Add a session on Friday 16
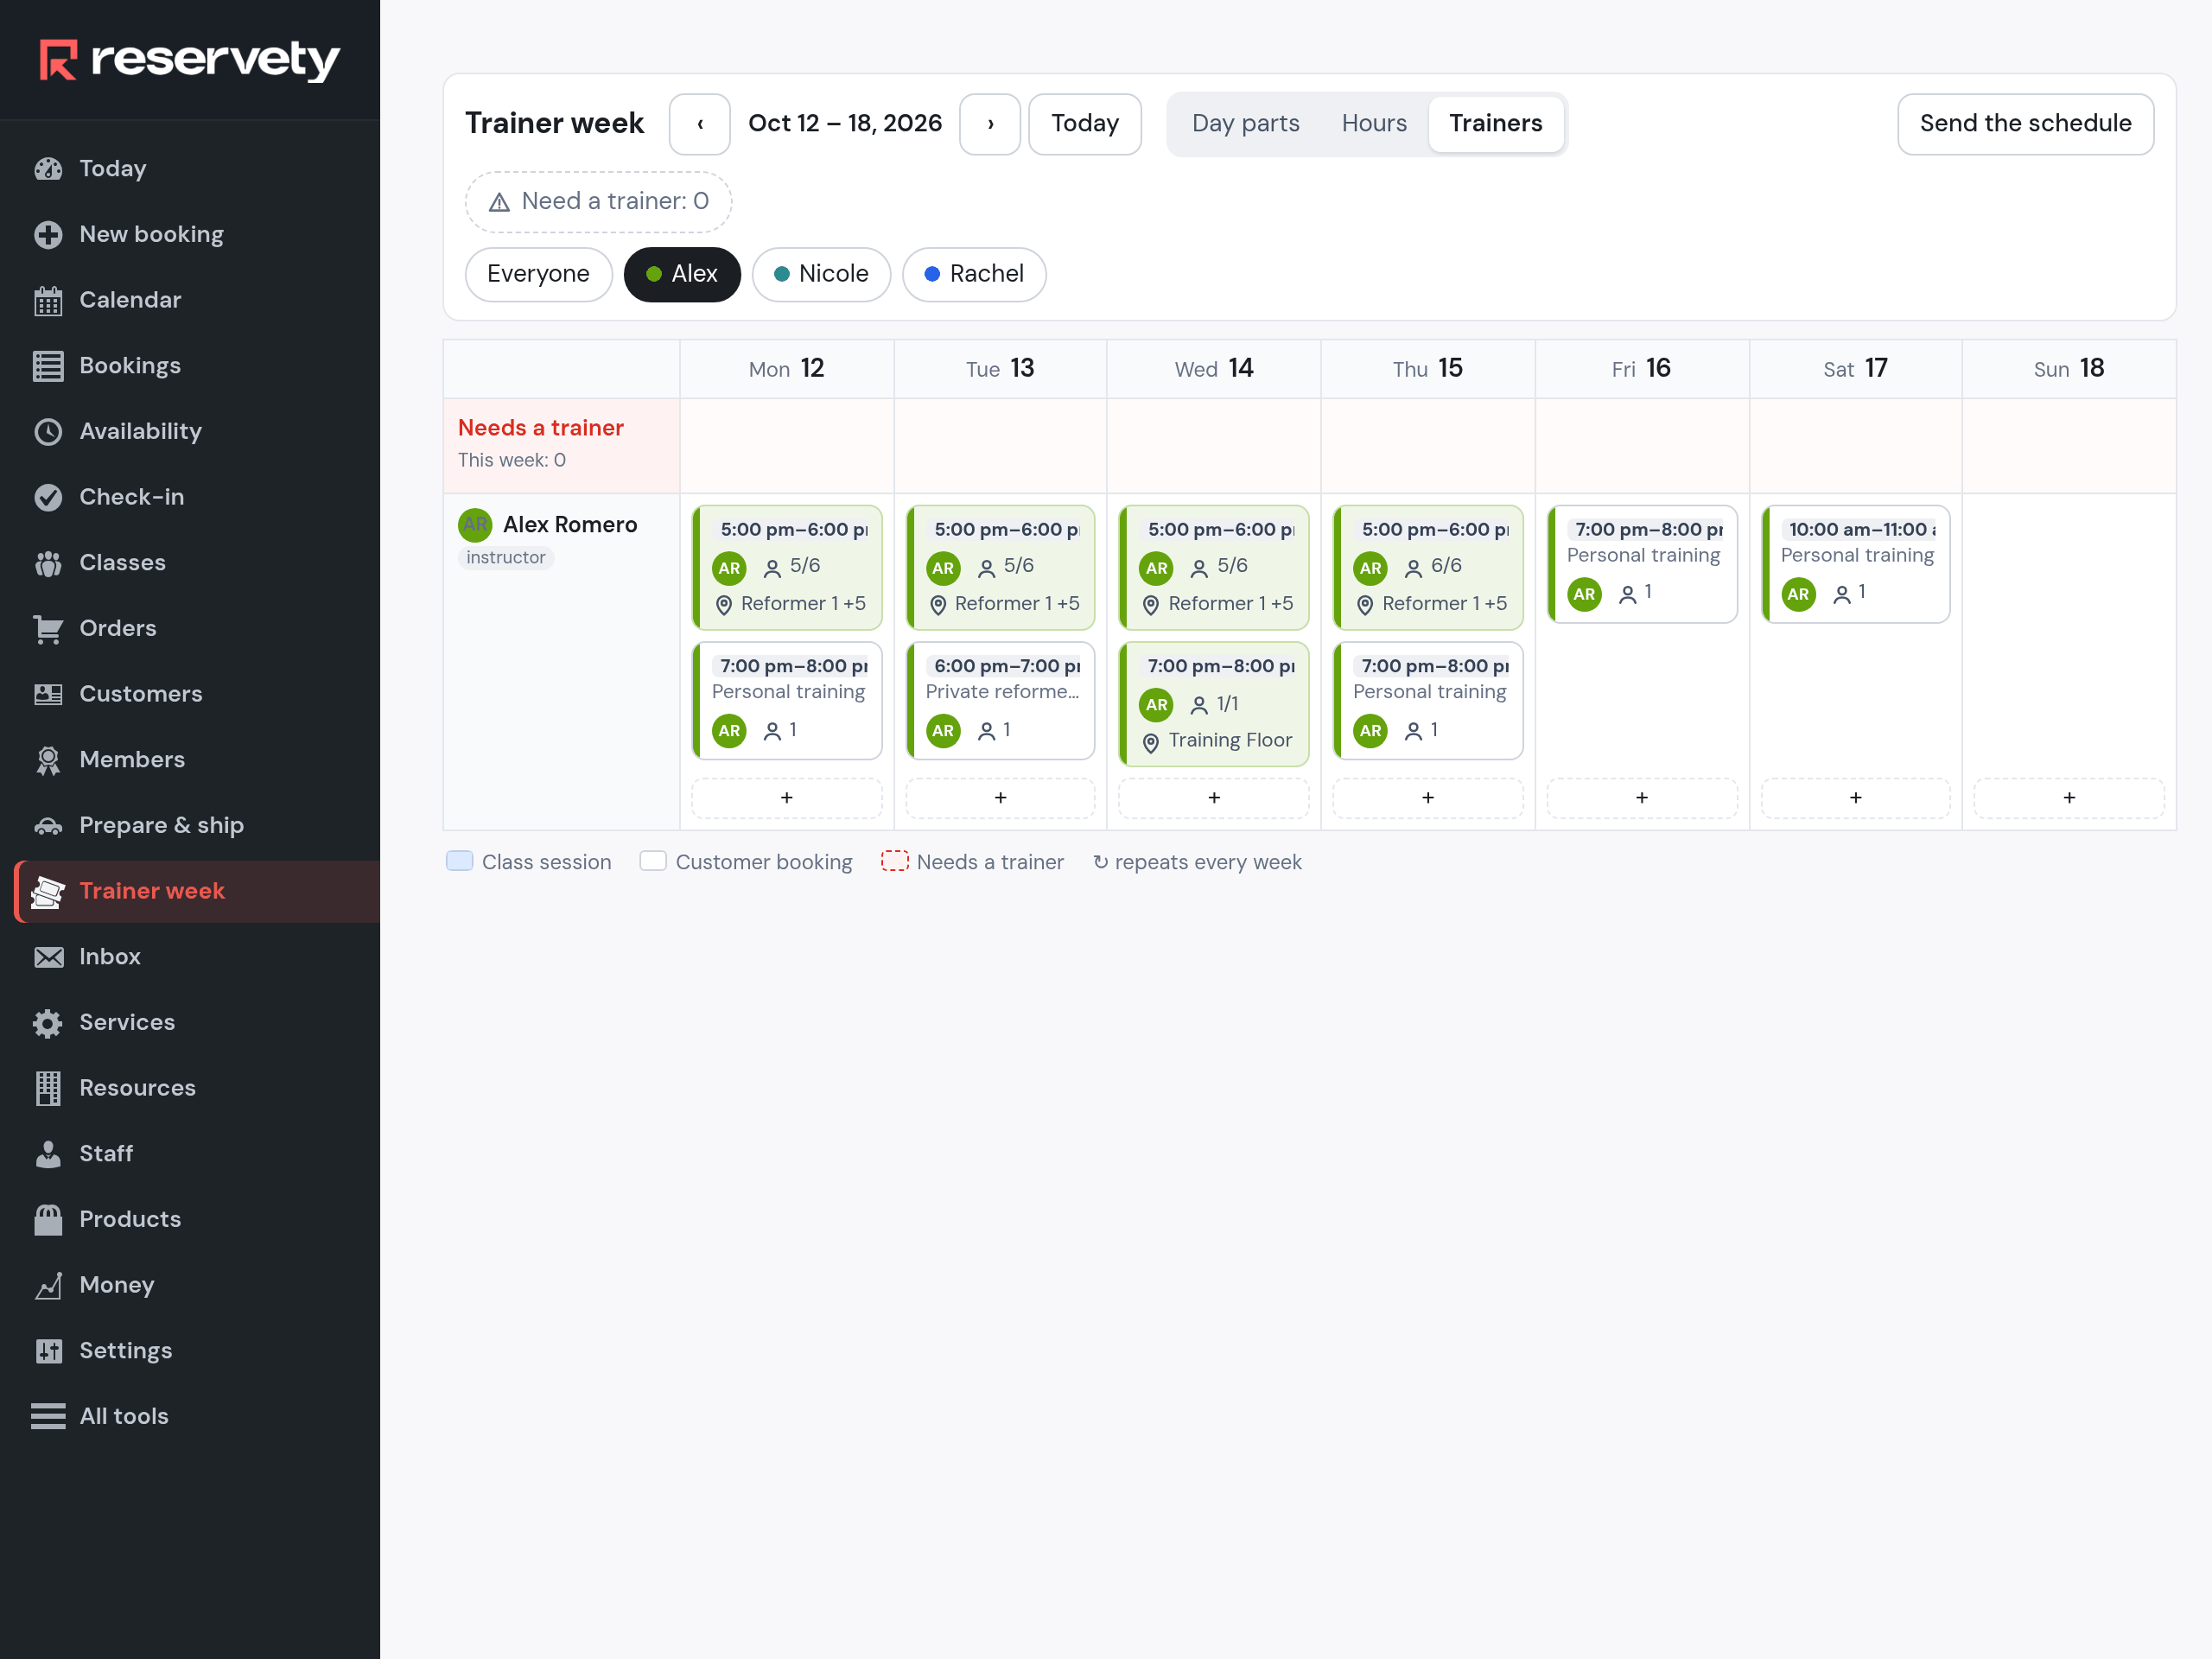Image resolution: width=2212 pixels, height=1659 pixels. [x=1641, y=798]
